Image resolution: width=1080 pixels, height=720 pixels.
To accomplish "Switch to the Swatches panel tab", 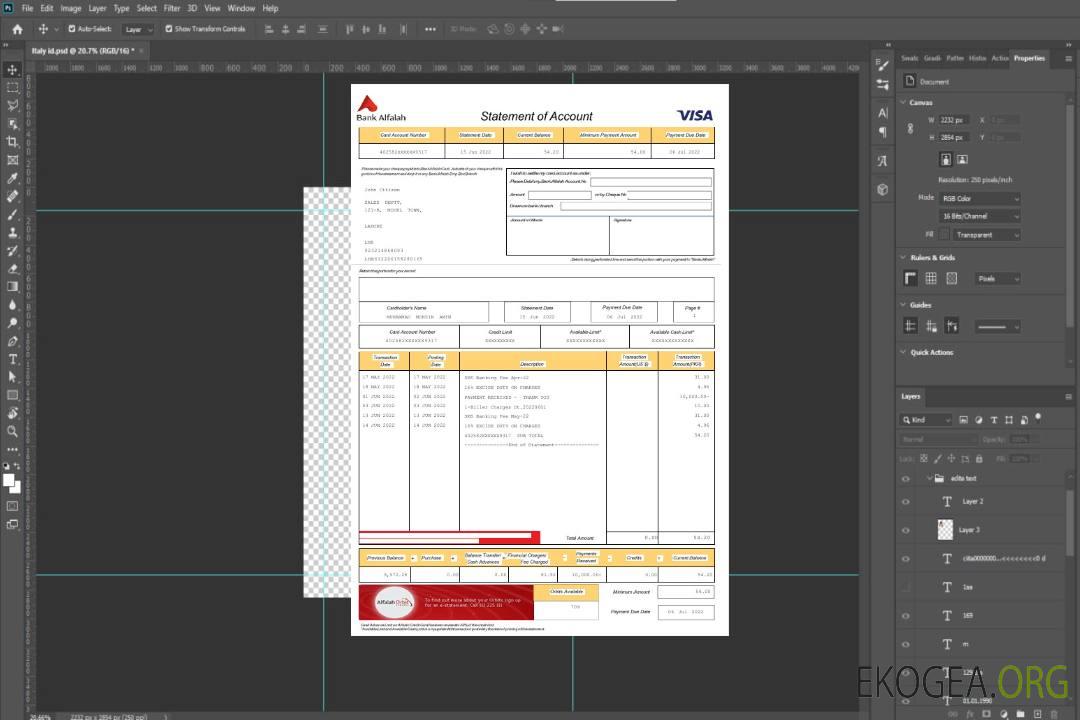I will tap(909, 58).
